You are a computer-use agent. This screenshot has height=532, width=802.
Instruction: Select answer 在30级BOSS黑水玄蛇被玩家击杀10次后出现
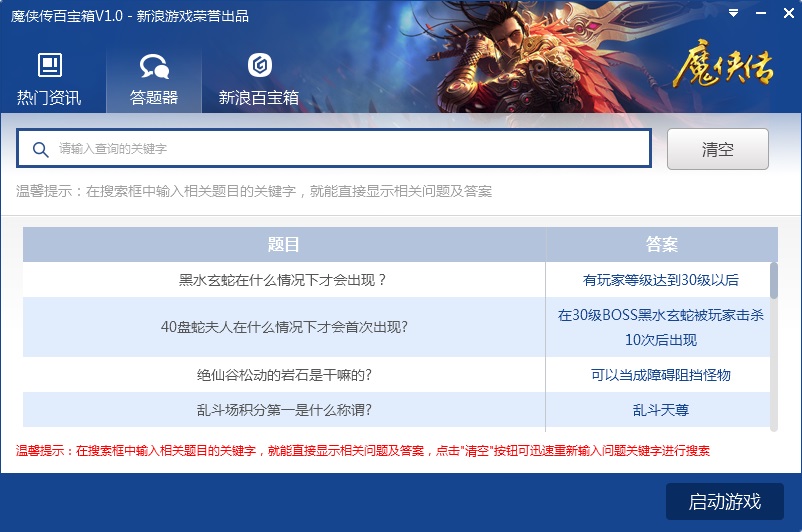(661, 327)
